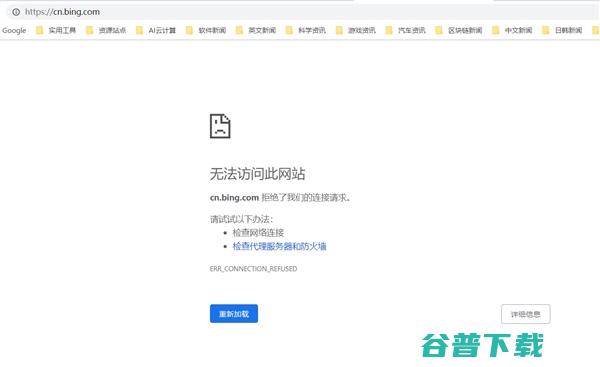The image size is (600, 367).
Task: Click the https://cn.bing.com address field
Action: 302,12
